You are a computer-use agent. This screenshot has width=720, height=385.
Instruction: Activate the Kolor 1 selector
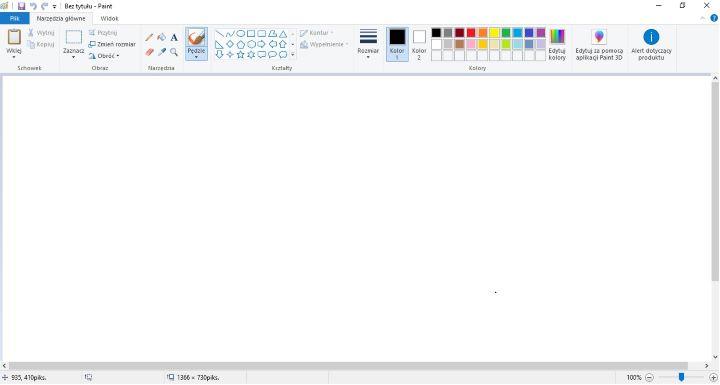[x=397, y=45]
